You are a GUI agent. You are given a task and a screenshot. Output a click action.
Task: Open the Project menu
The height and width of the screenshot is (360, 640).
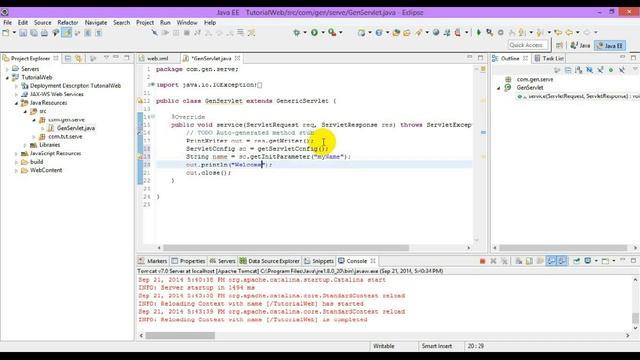coord(145,22)
